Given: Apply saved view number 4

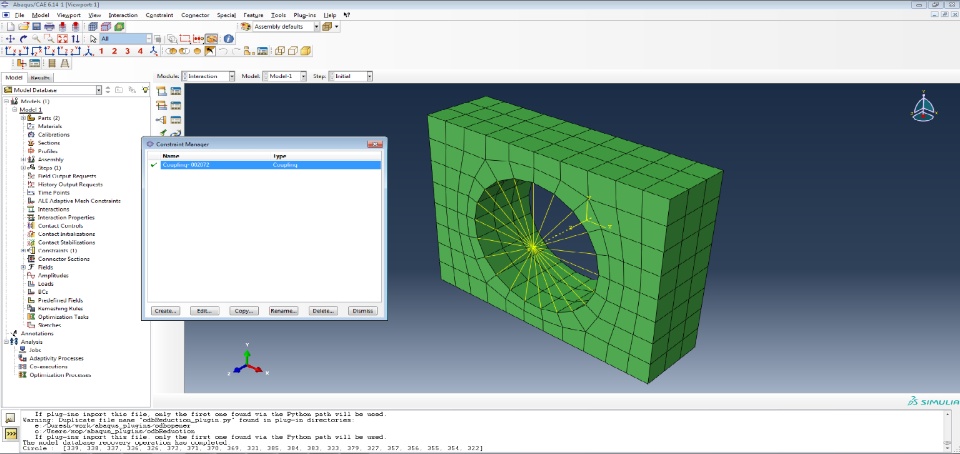Looking at the screenshot, I should pos(140,51).
